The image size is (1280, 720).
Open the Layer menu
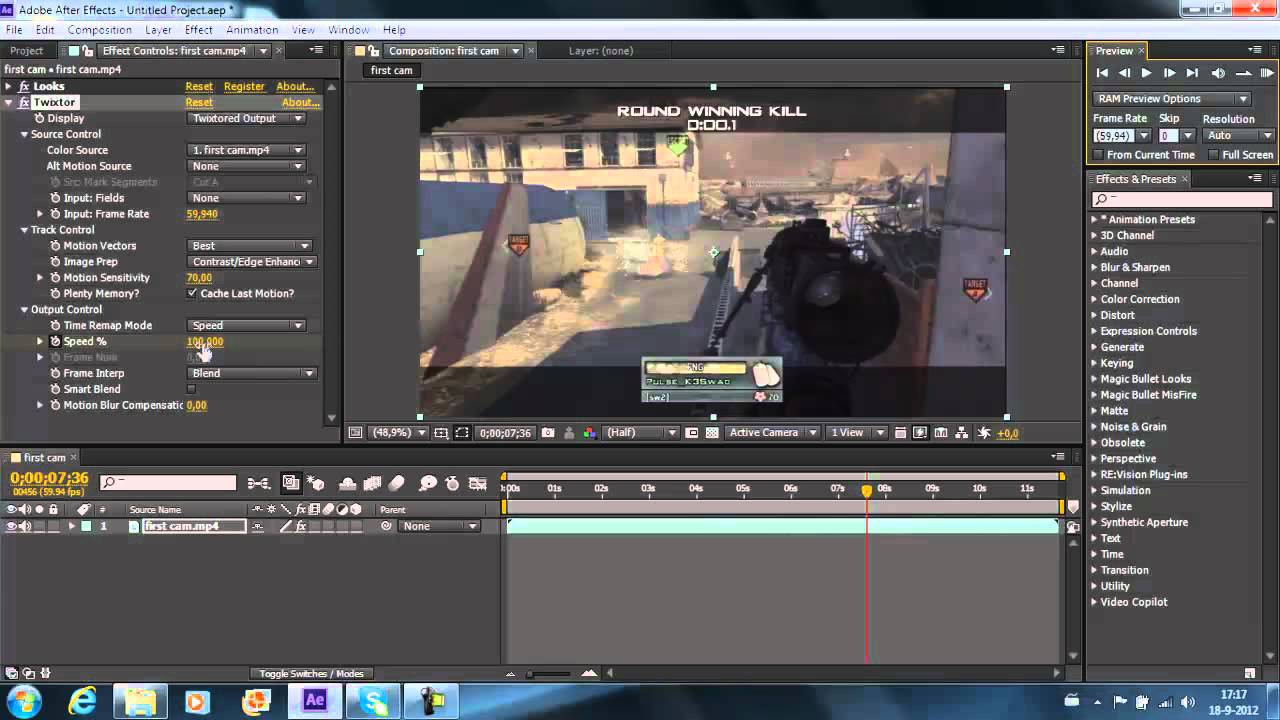[158, 30]
